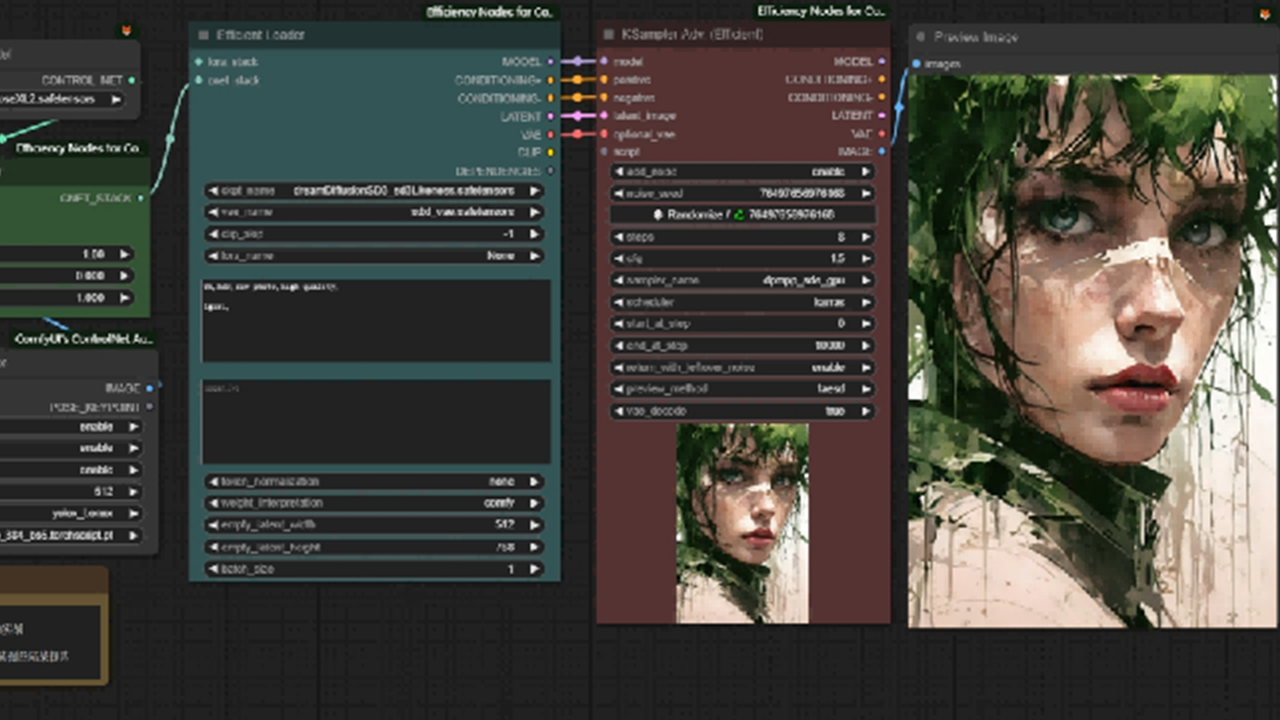Increase empty_latent_width with right arrow

[535, 525]
